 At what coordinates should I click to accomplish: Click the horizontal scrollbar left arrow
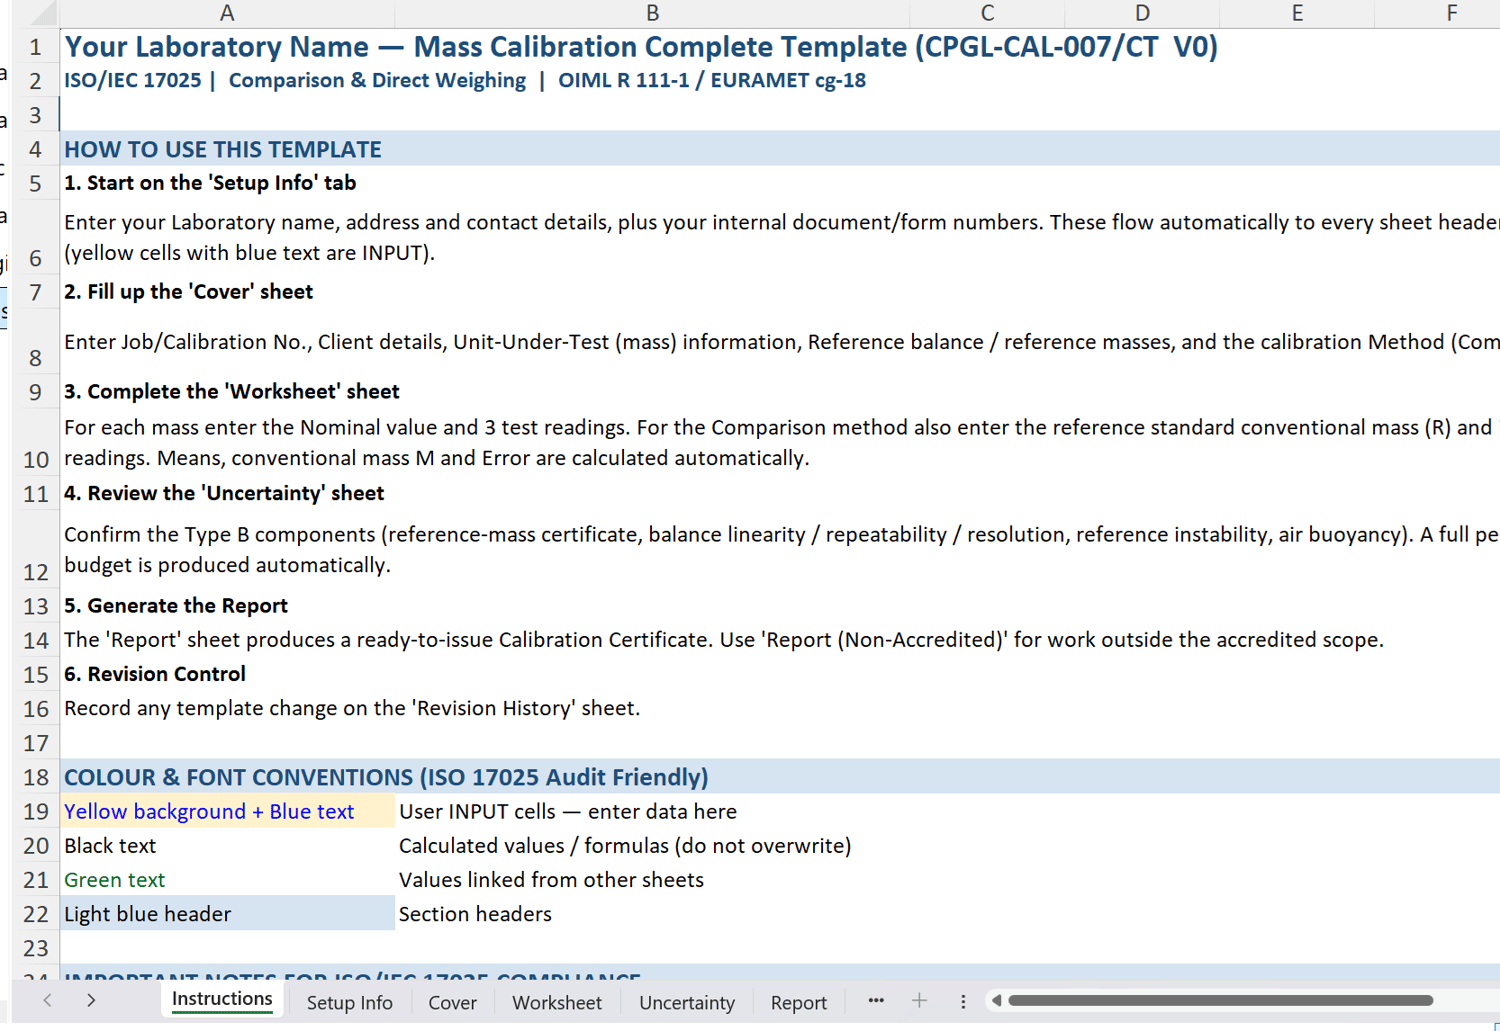(996, 1001)
